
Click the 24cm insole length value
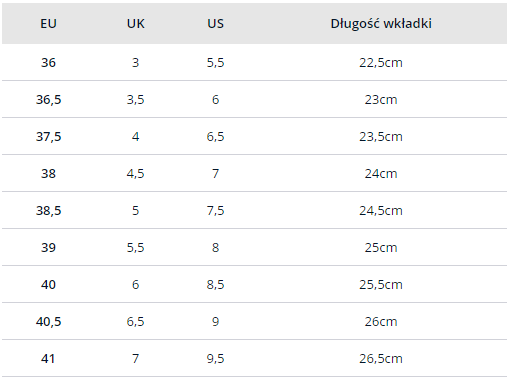click(x=381, y=174)
